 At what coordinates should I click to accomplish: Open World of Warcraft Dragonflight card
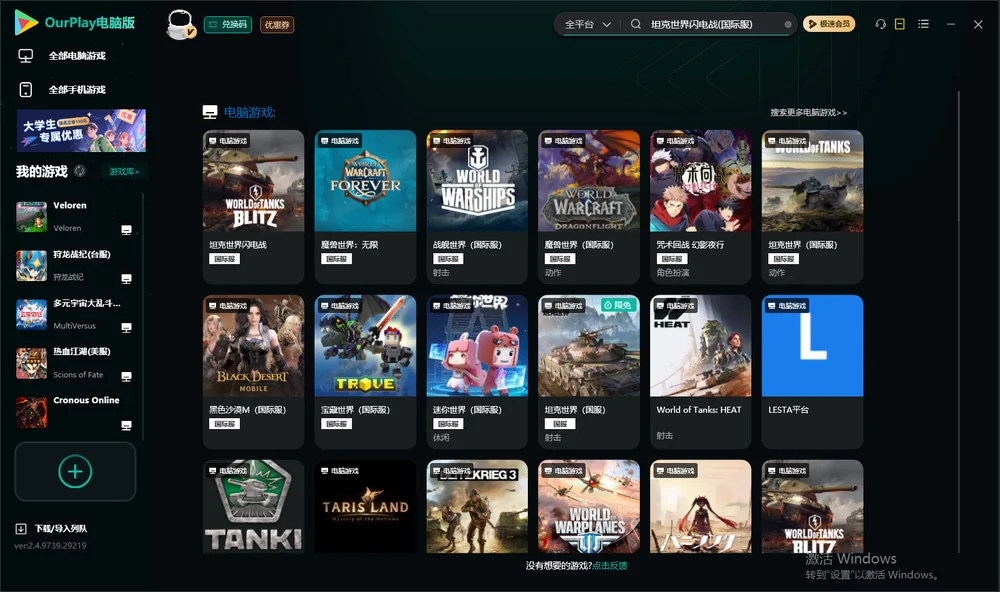coord(589,207)
